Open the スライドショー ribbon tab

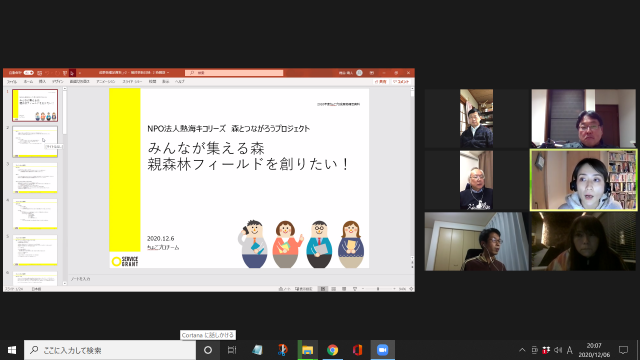pyautogui.click(x=132, y=82)
